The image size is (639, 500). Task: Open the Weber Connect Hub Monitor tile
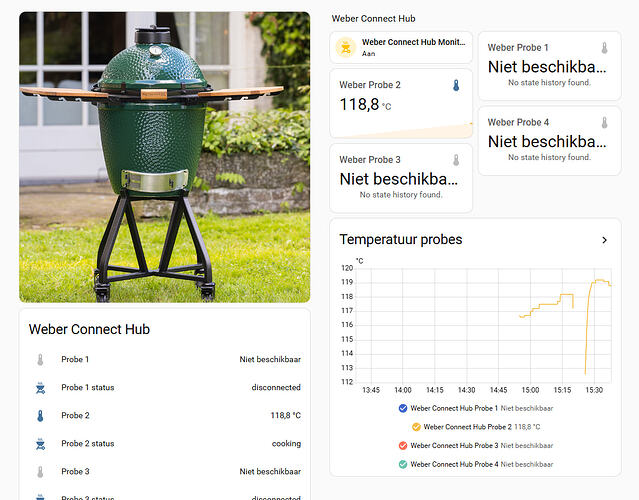[401, 48]
